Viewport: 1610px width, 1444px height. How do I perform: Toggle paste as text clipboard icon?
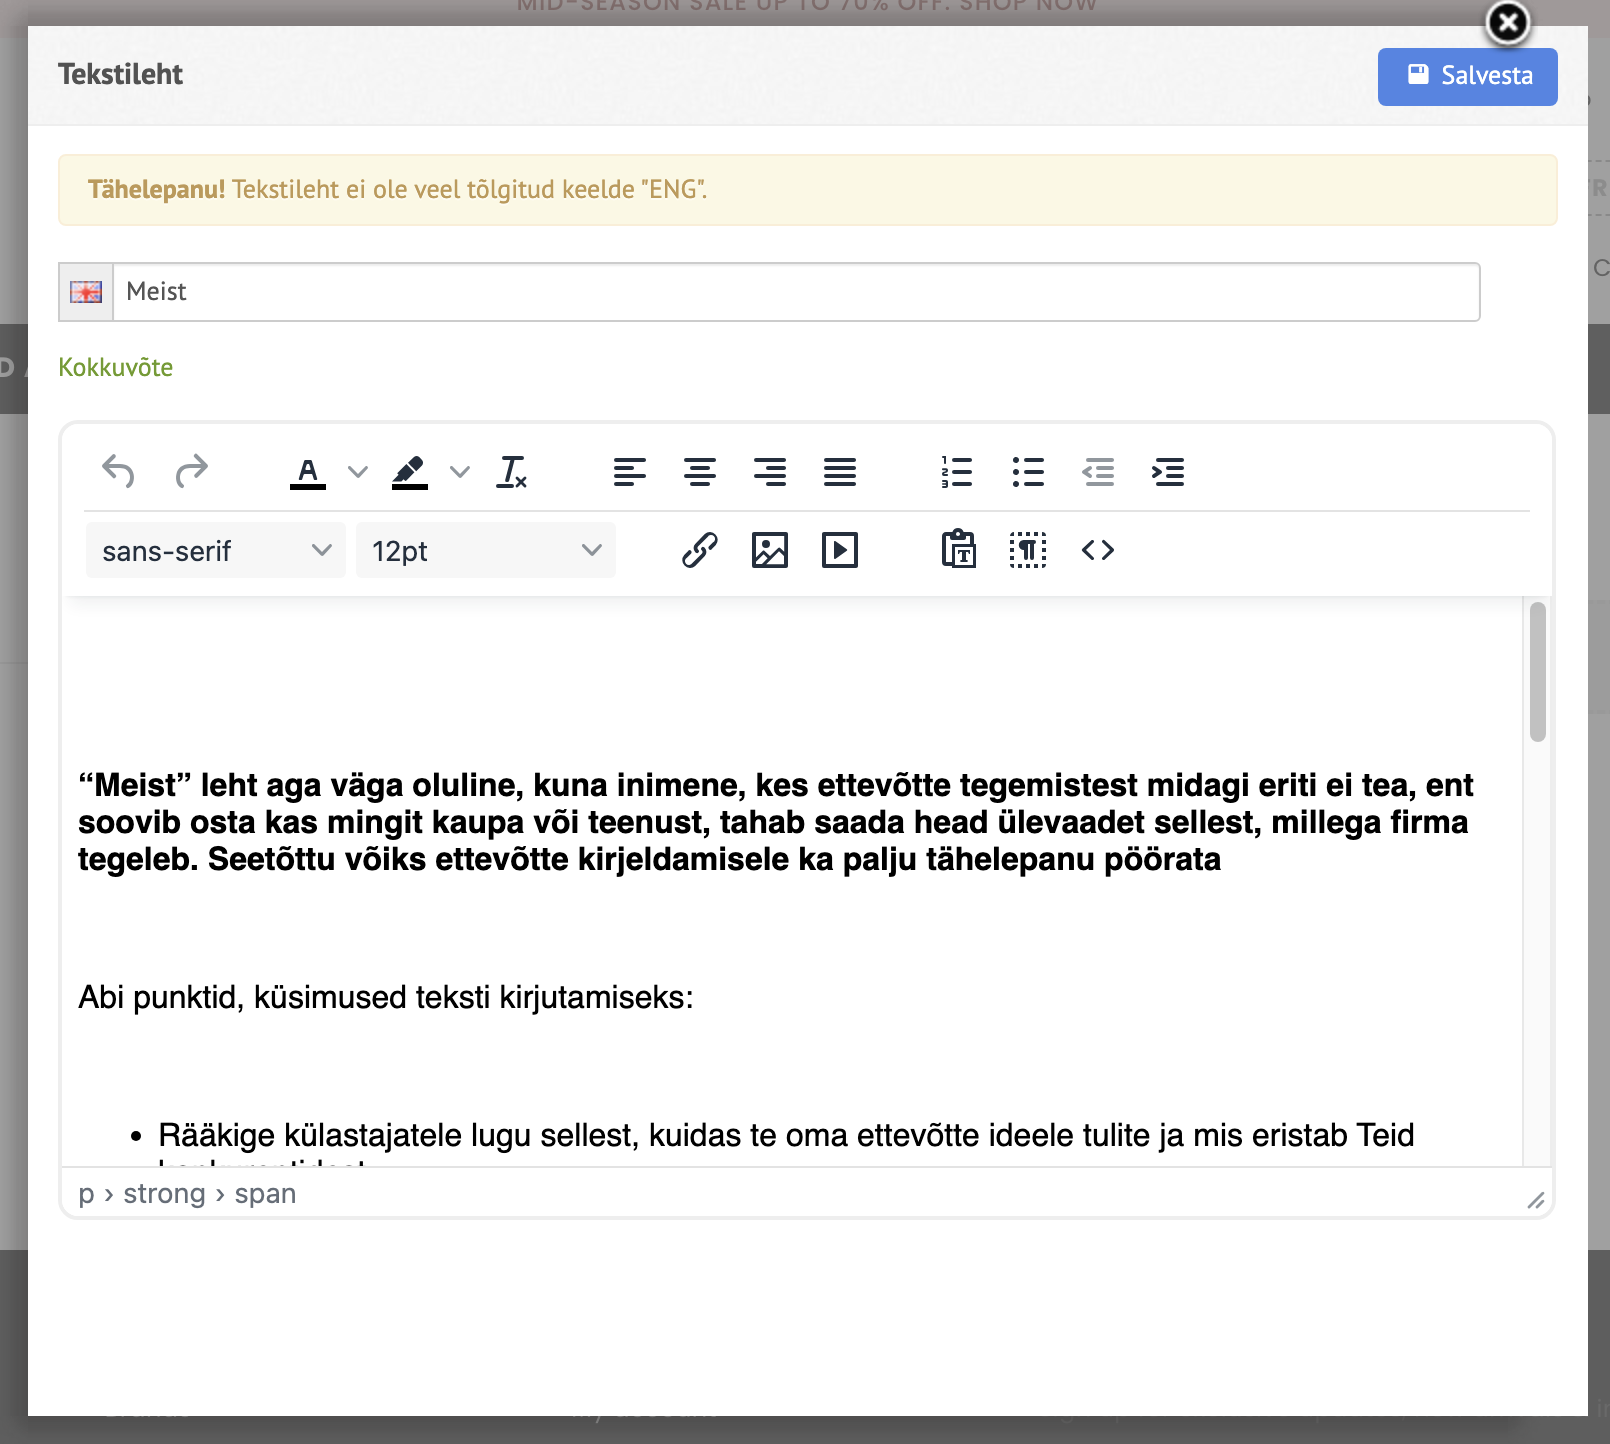958,549
